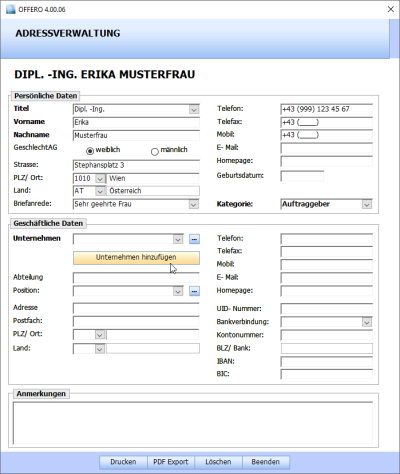Expand the Briefanrede dropdown

pos(194,204)
